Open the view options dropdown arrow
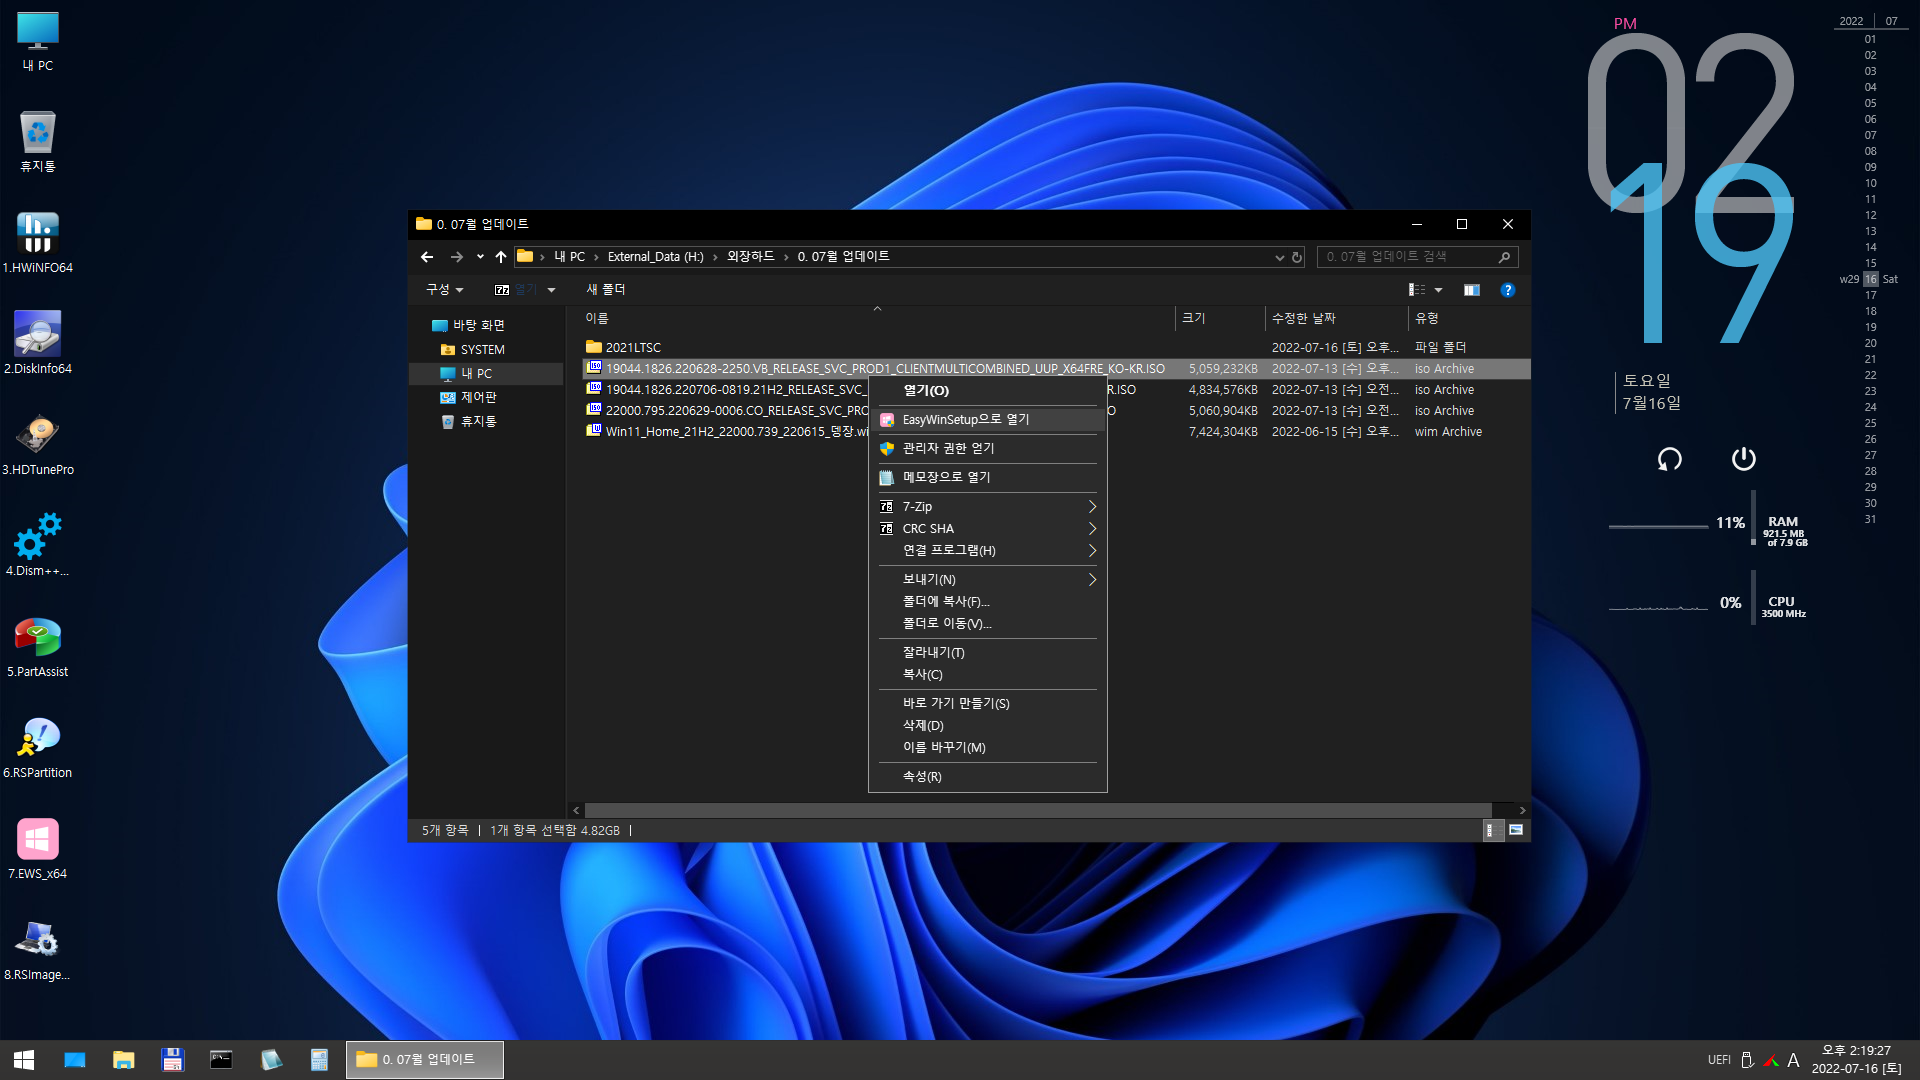 (x=1438, y=290)
